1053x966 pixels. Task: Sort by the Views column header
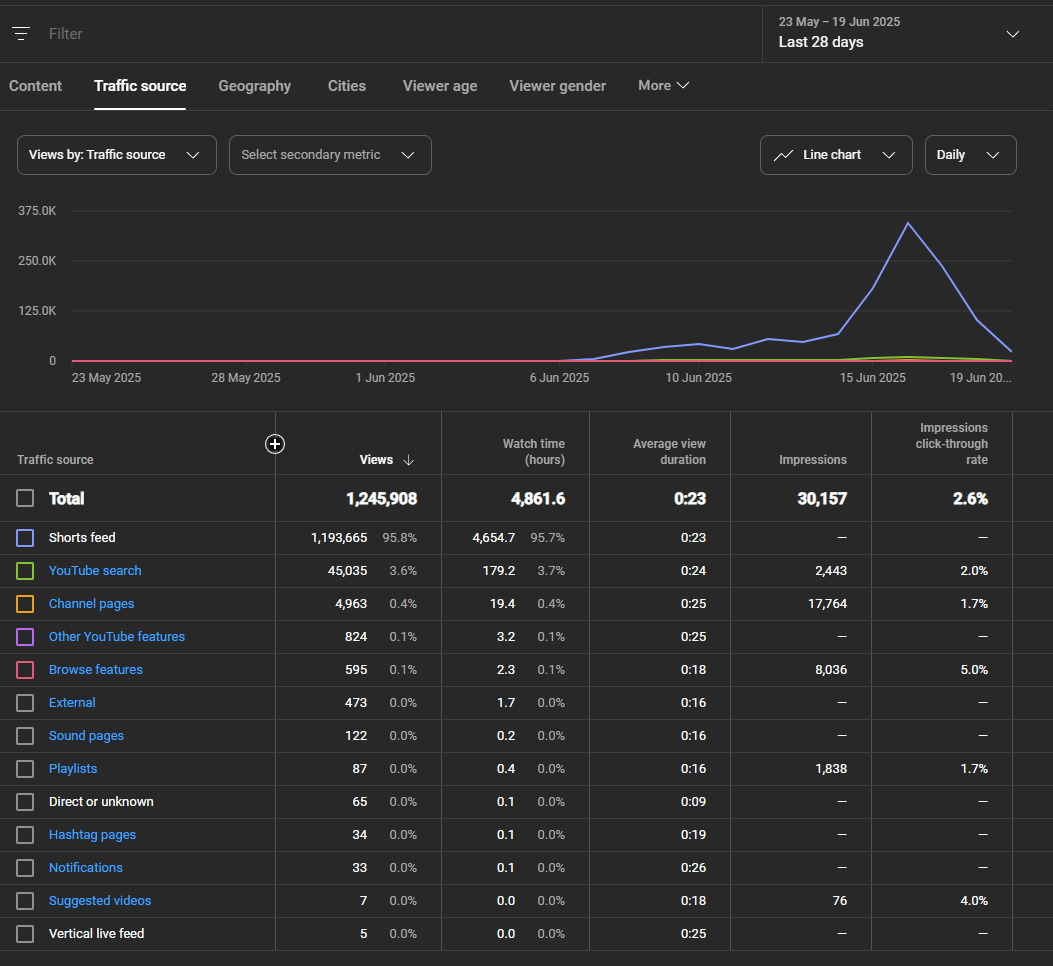(x=376, y=460)
